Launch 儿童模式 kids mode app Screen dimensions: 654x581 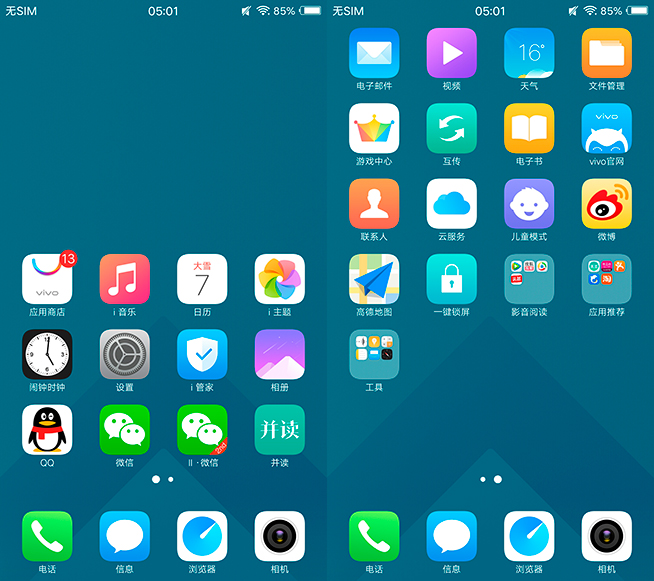[x=529, y=204]
